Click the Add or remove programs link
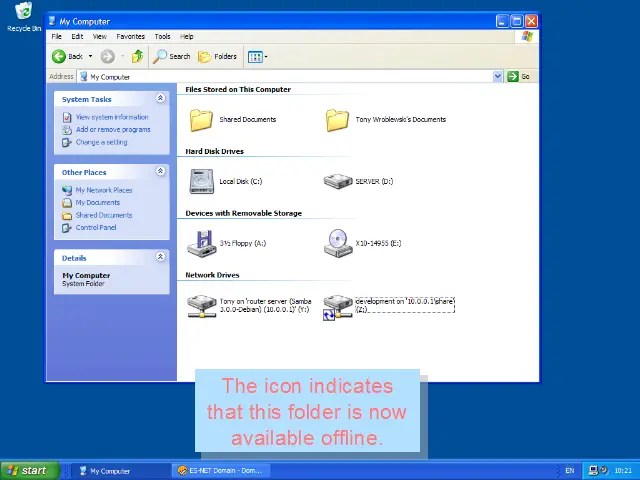The width and height of the screenshot is (640, 480). coord(112,130)
